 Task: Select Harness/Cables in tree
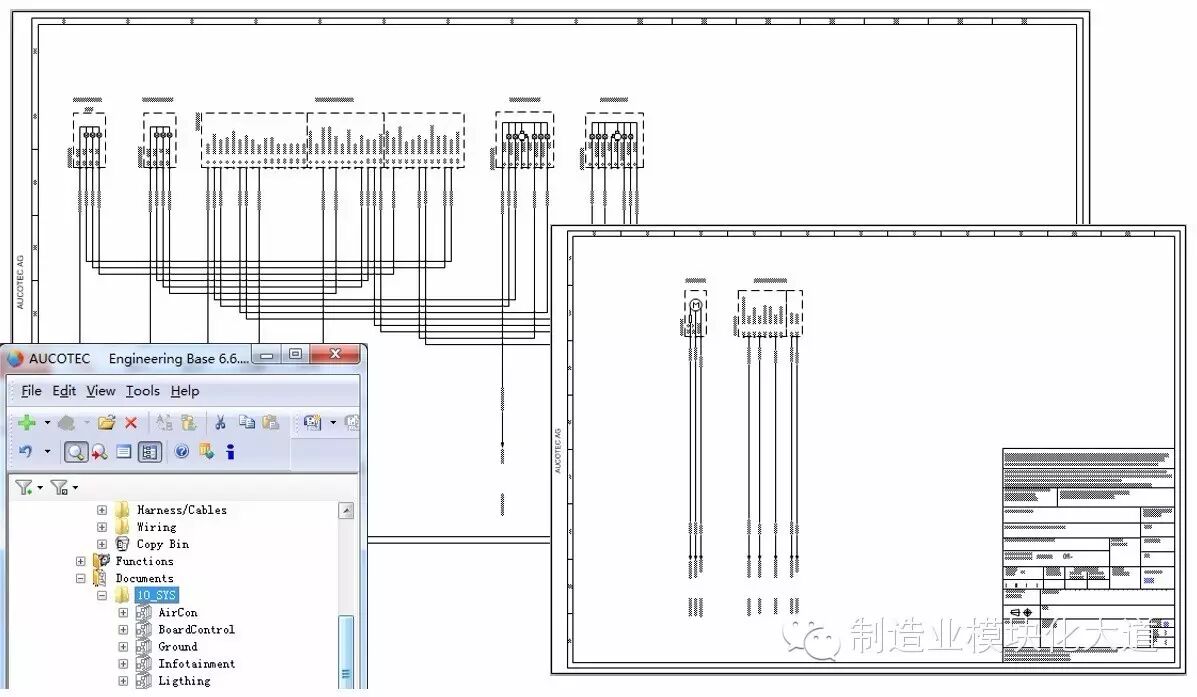(182, 510)
